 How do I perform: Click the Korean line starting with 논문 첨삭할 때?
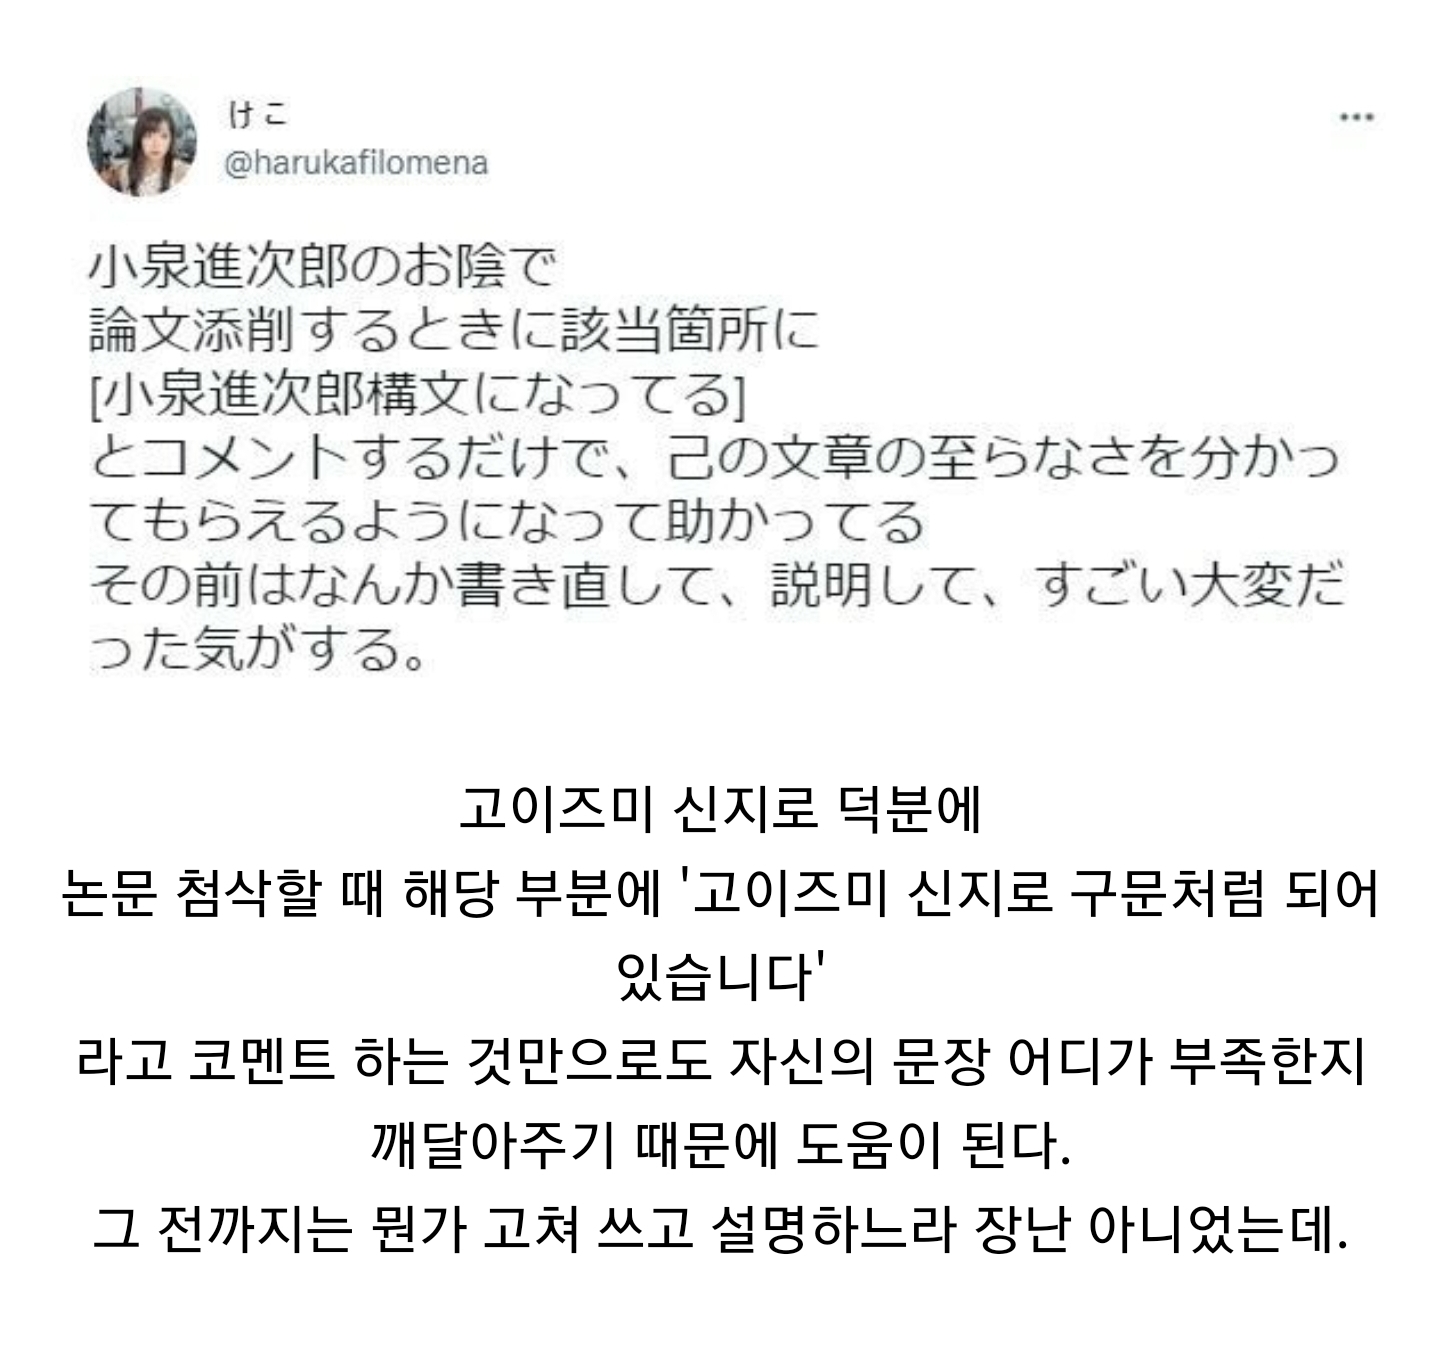coord(720,893)
